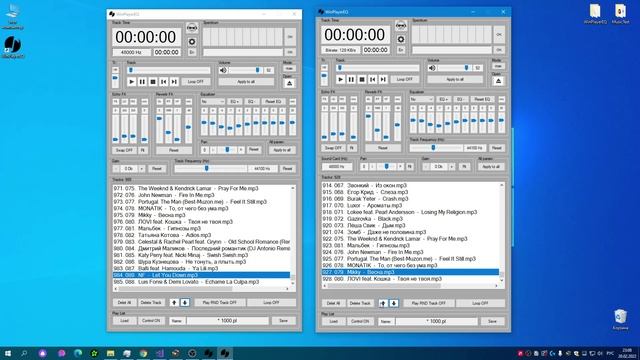
Task: Stop playback in the right WinPlayerEQ window
Action: (362, 79)
